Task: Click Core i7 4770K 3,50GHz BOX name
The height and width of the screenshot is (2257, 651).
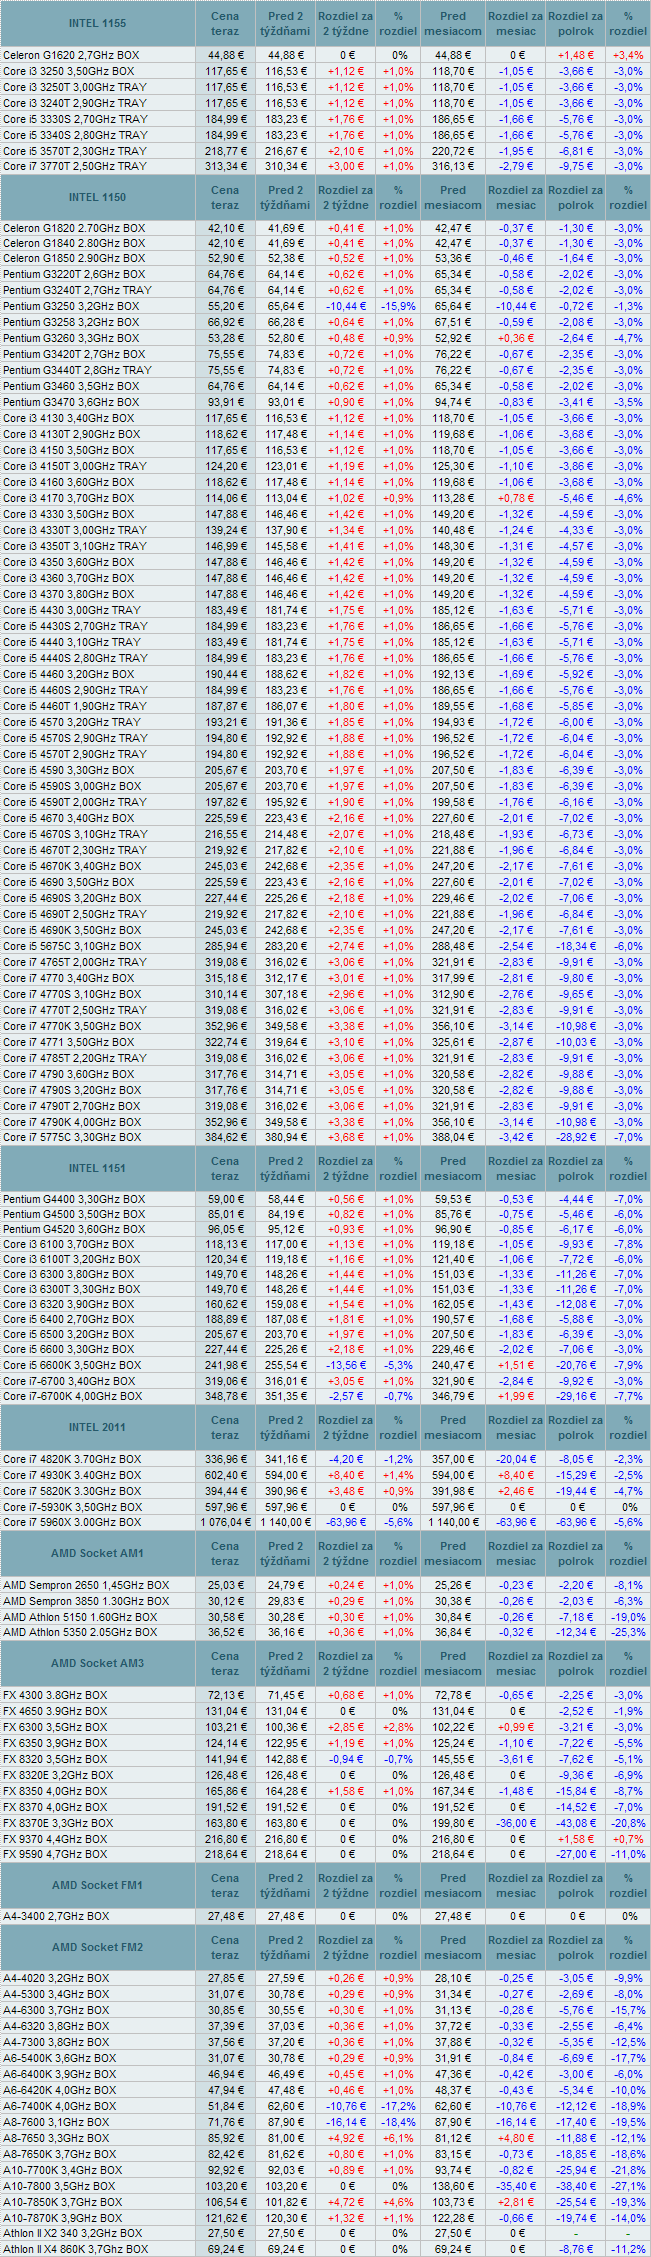Action: pos(72,1026)
